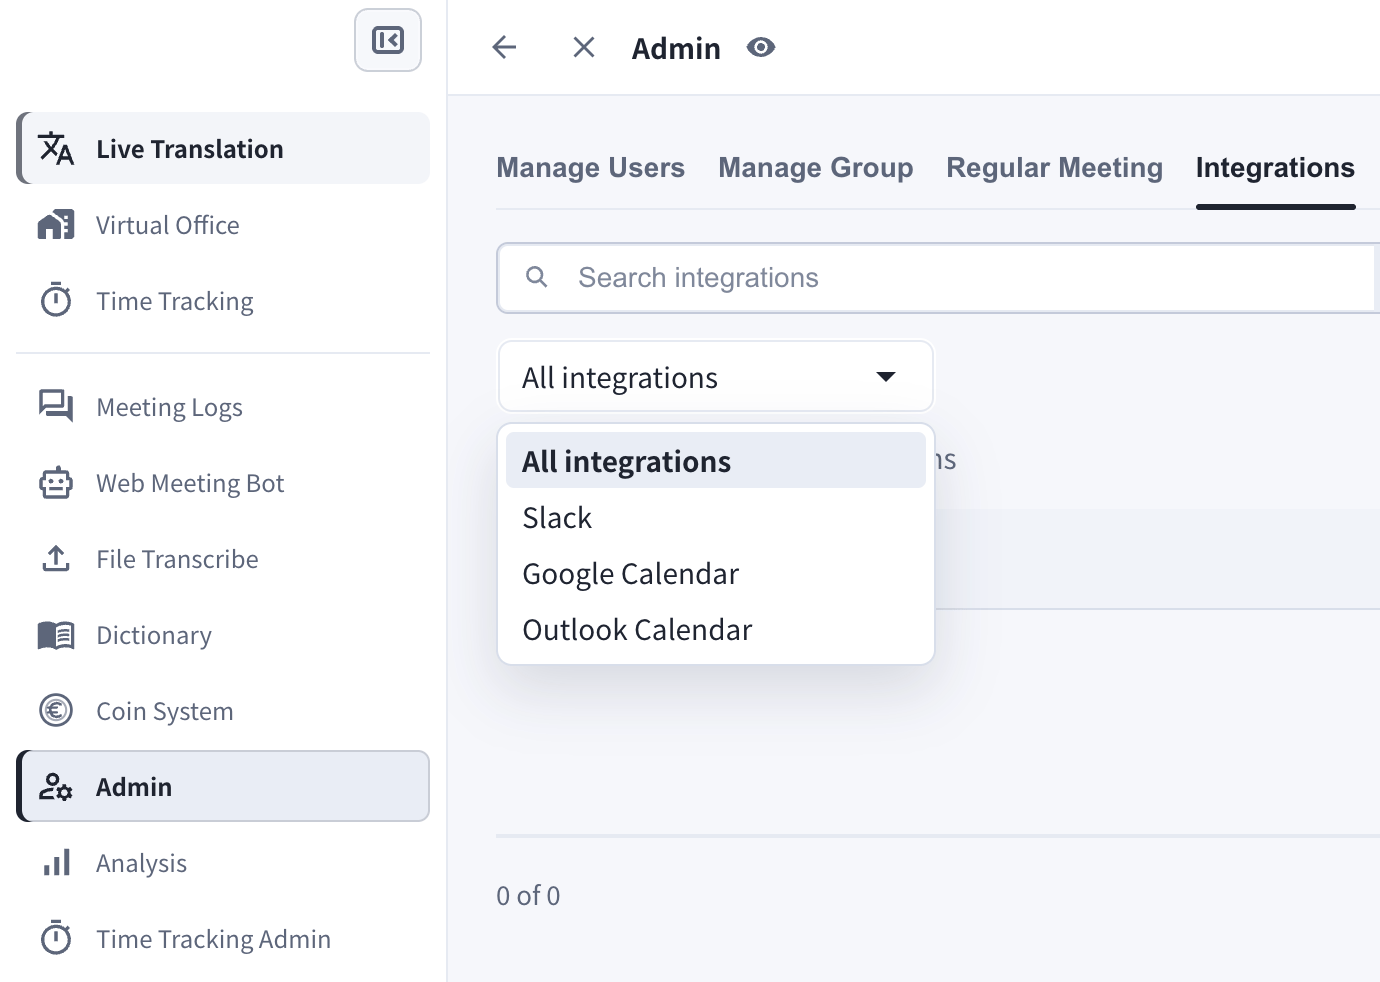The image size is (1380, 982).
Task: Open Time Tracking from sidebar
Action: pos(223,301)
